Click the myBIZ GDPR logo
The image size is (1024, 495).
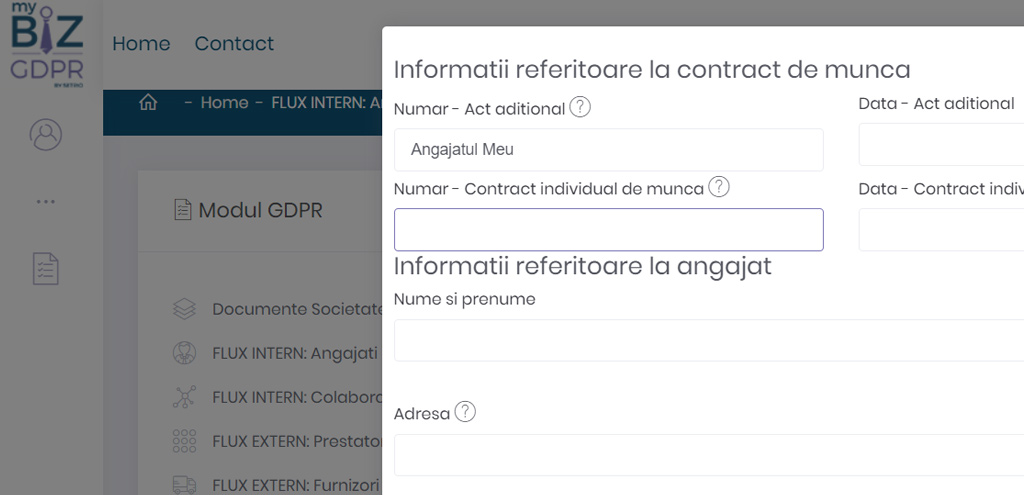click(x=46, y=46)
